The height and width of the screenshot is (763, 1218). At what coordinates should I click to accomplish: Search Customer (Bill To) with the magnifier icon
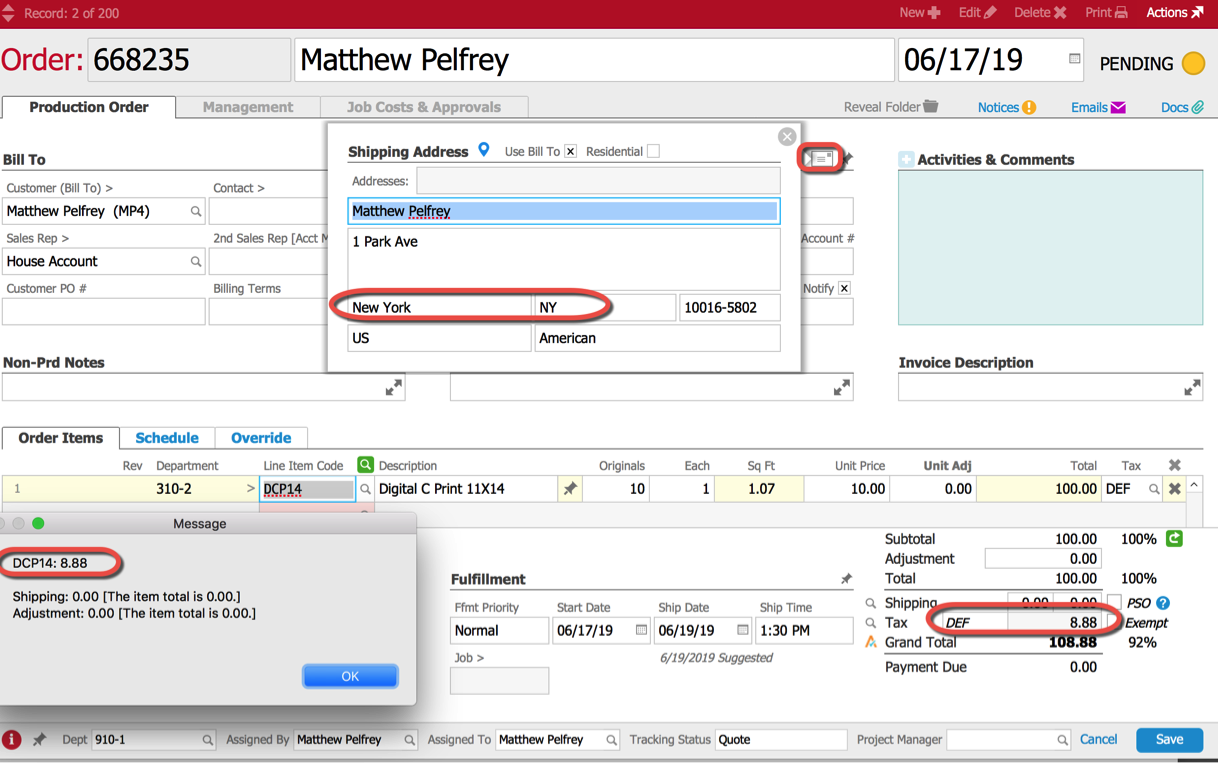(x=196, y=211)
